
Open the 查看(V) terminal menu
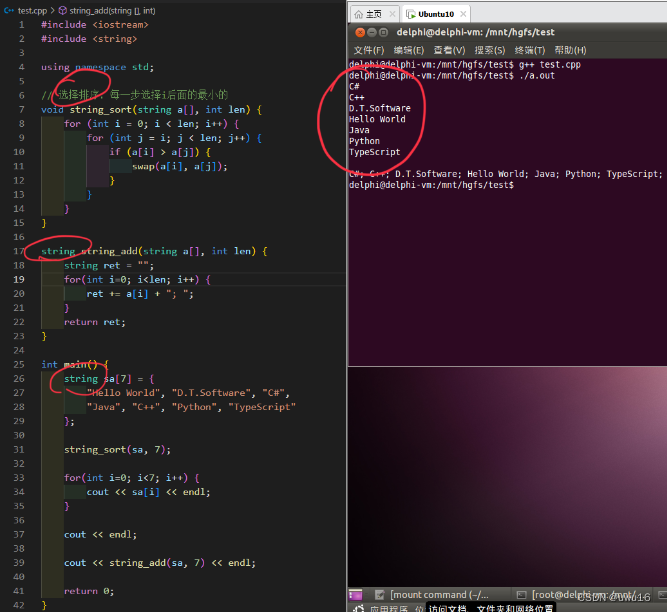449,50
